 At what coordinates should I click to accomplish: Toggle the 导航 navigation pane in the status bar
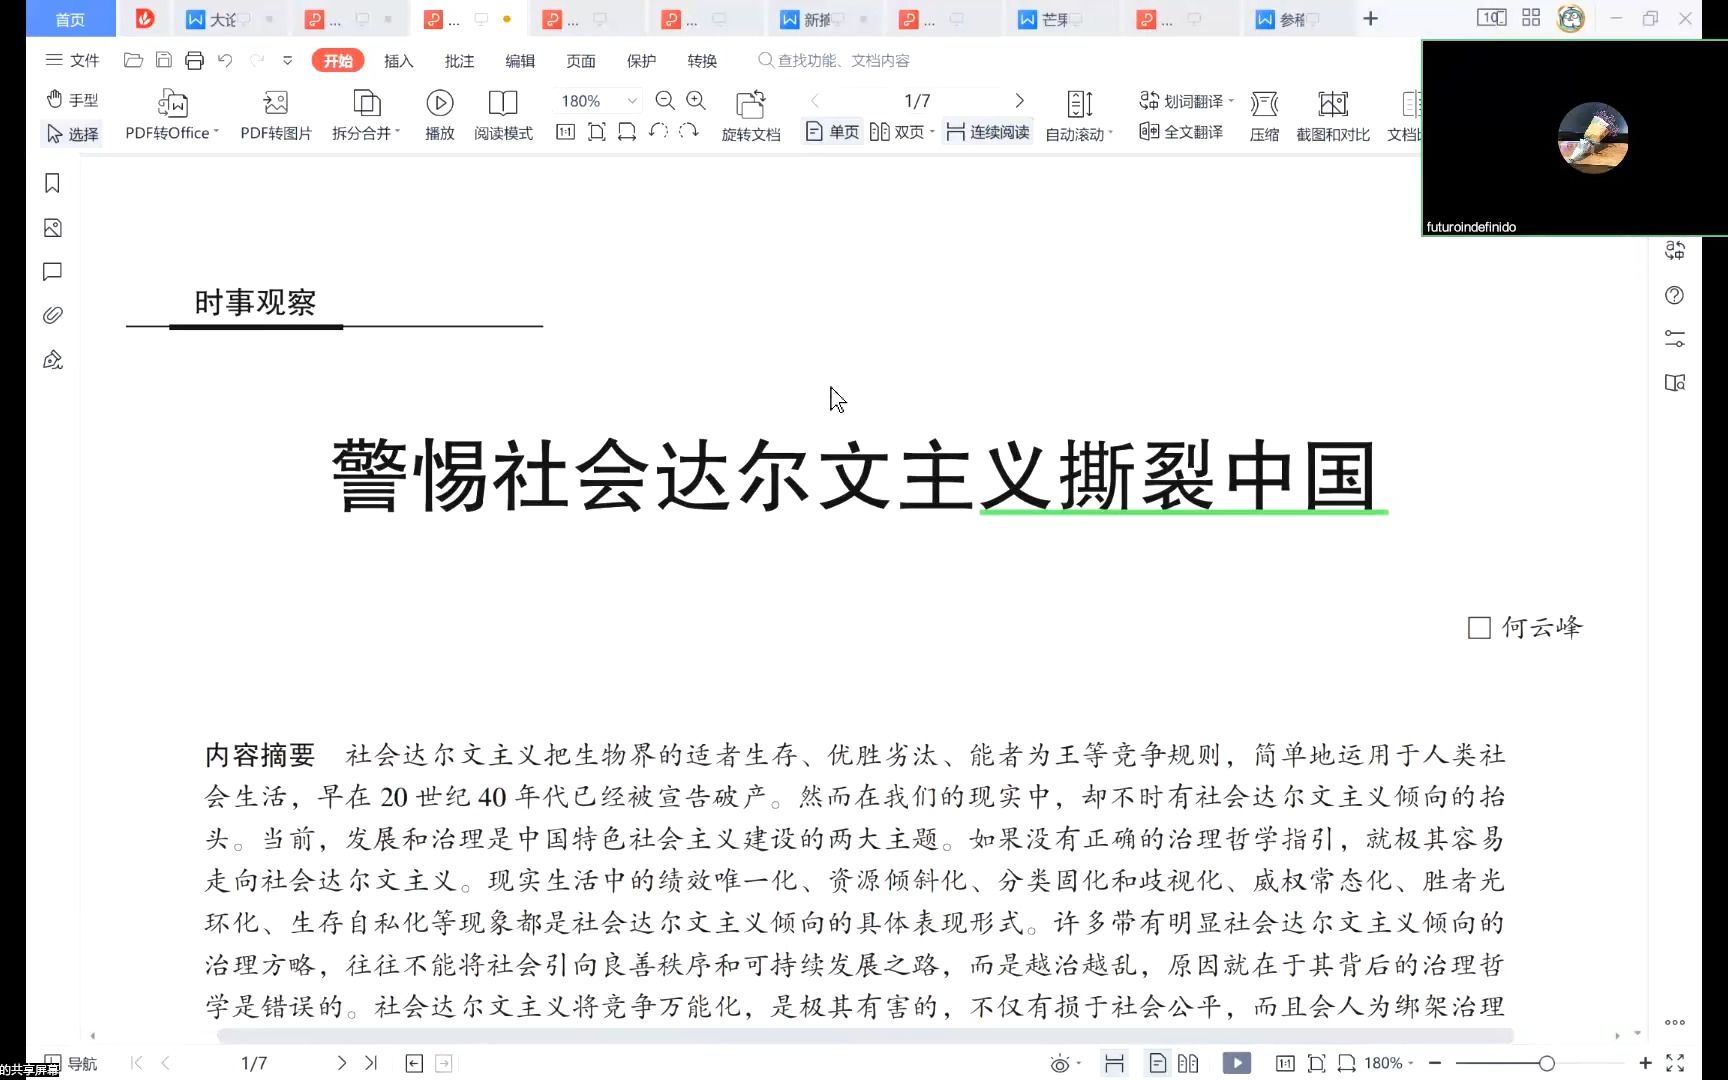coord(71,1063)
